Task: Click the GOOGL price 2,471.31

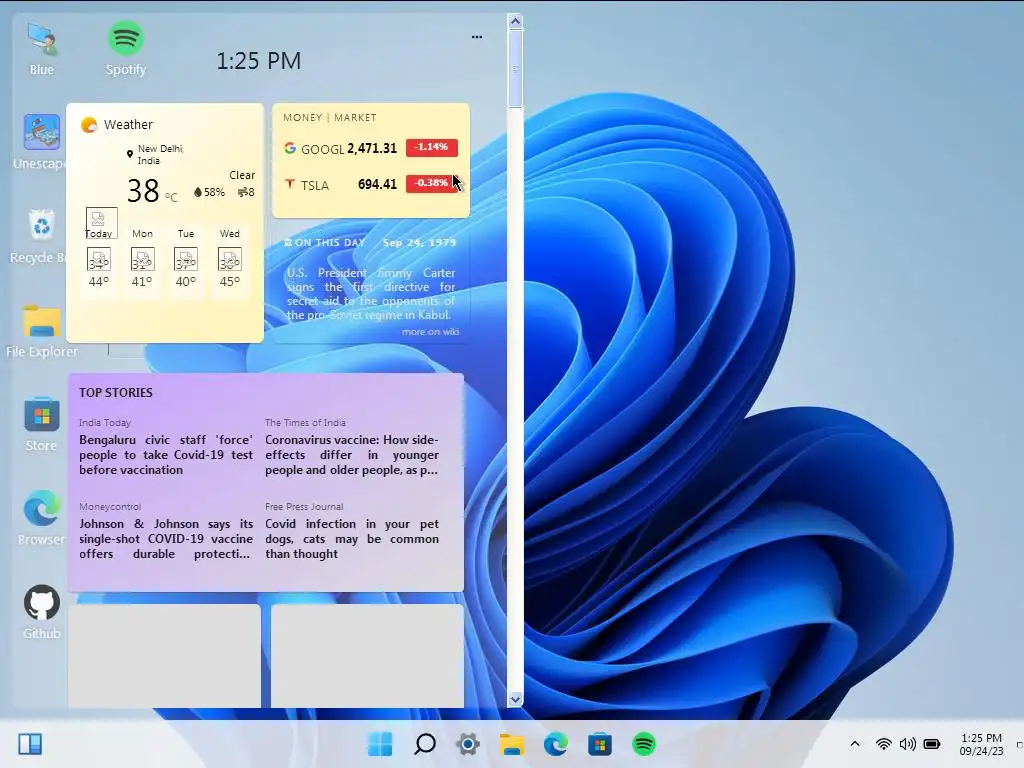Action: (x=372, y=148)
